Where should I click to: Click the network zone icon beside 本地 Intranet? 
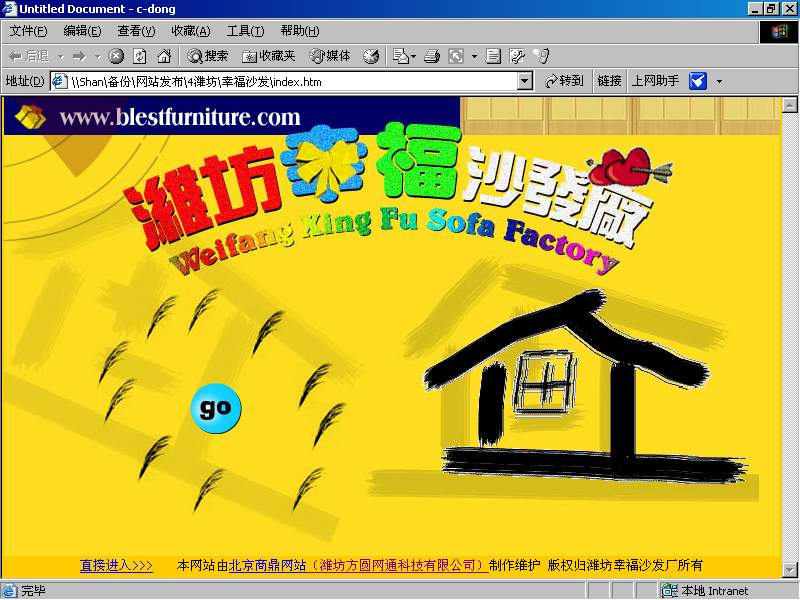pyautogui.click(x=669, y=591)
